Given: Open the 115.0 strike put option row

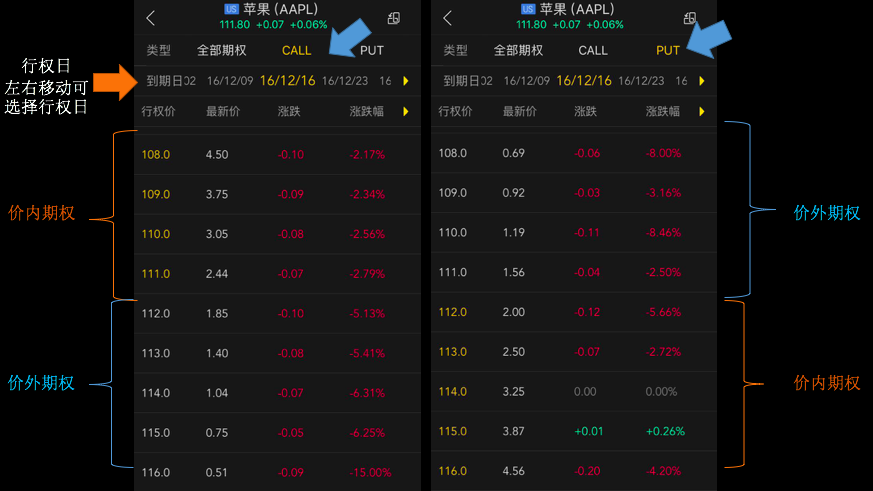Looking at the screenshot, I should pos(573,431).
